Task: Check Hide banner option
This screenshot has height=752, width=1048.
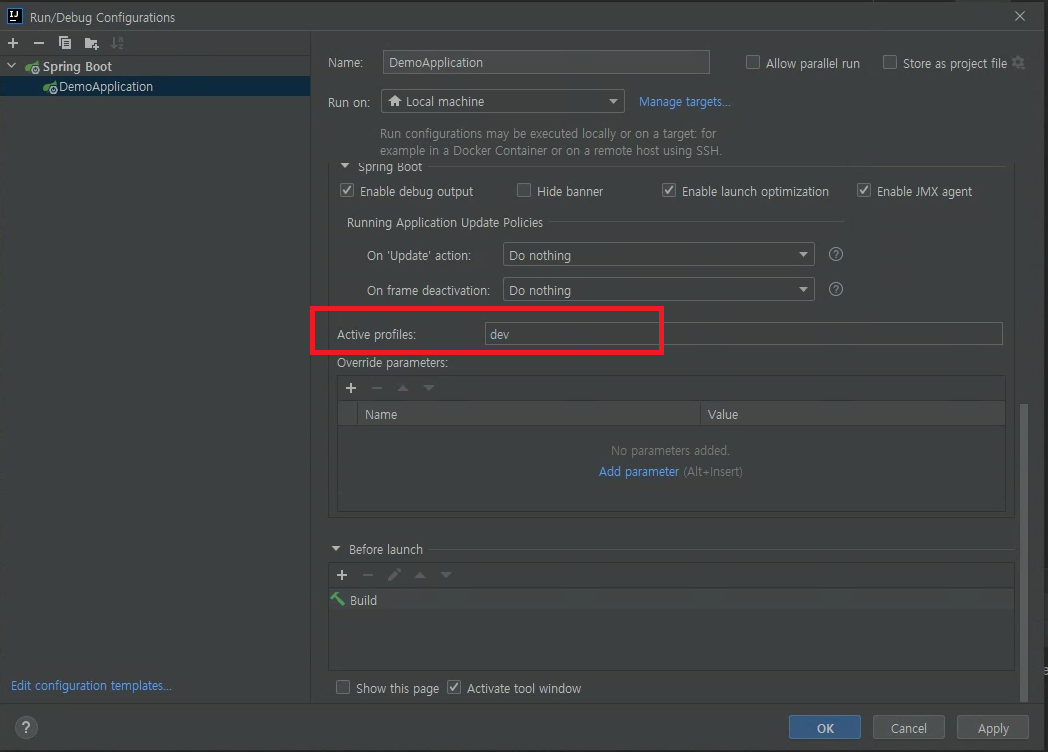Action: [524, 191]
